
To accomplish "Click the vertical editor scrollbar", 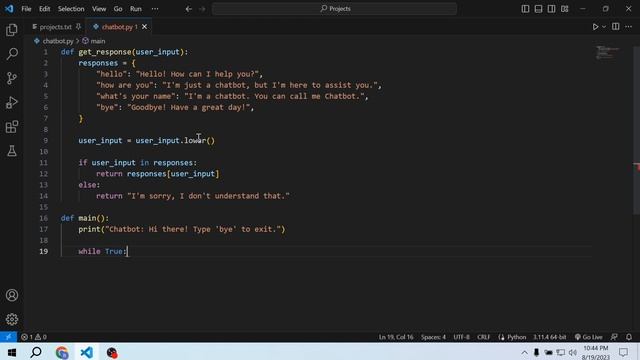I will click(636, 131).
